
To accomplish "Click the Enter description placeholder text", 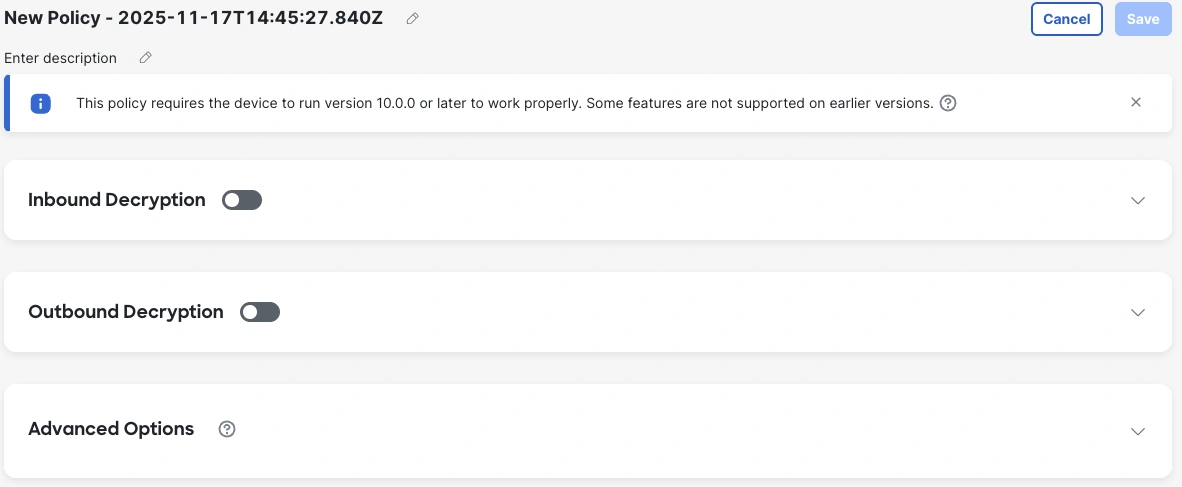I will point(60,58).
